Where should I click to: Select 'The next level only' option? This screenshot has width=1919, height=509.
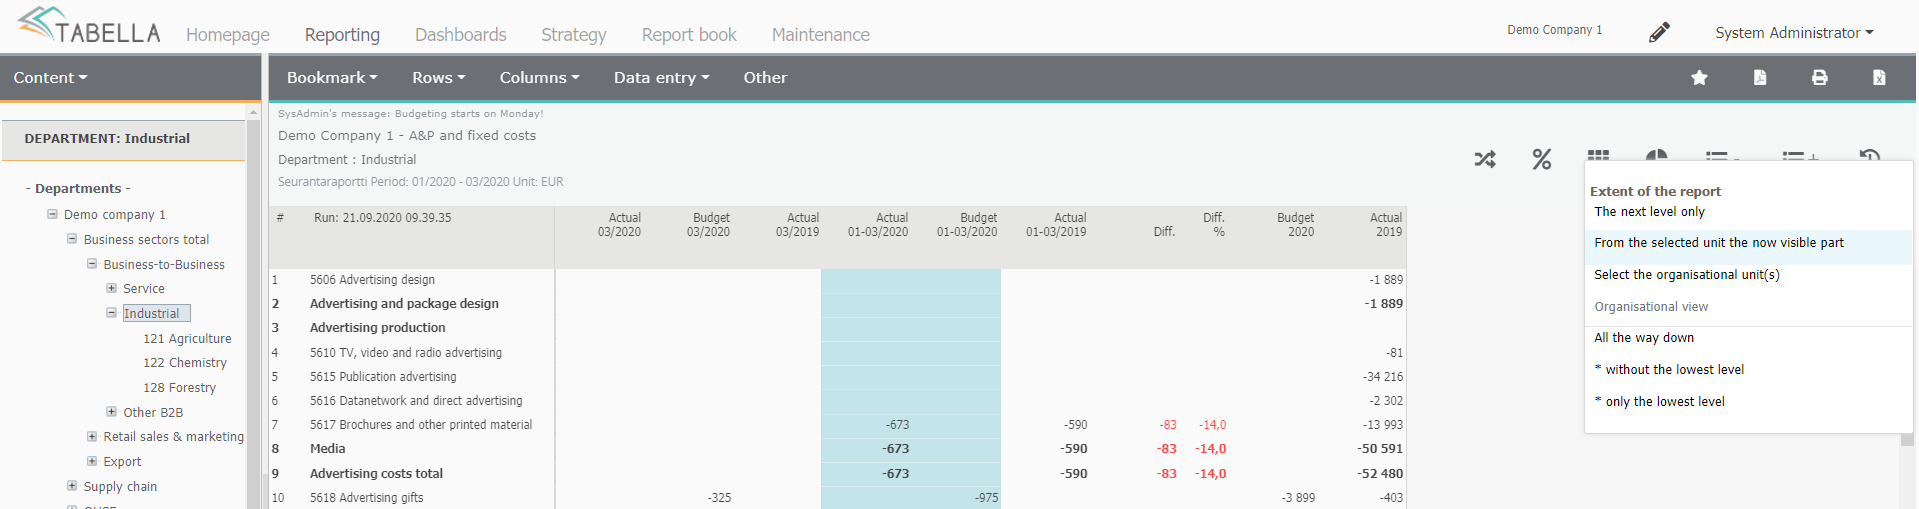[1649, 212]
